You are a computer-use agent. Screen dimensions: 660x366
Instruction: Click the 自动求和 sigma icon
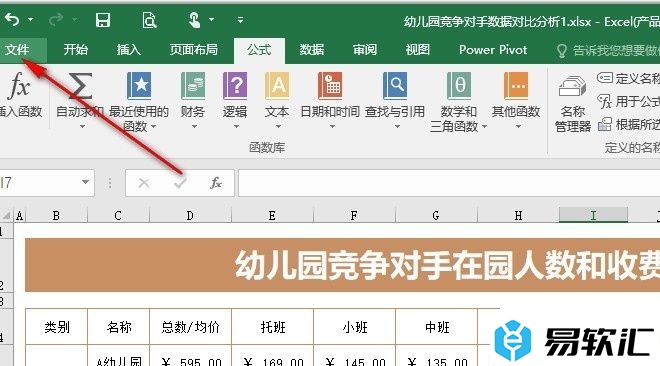pyautogui.click(x=80, y=85)
